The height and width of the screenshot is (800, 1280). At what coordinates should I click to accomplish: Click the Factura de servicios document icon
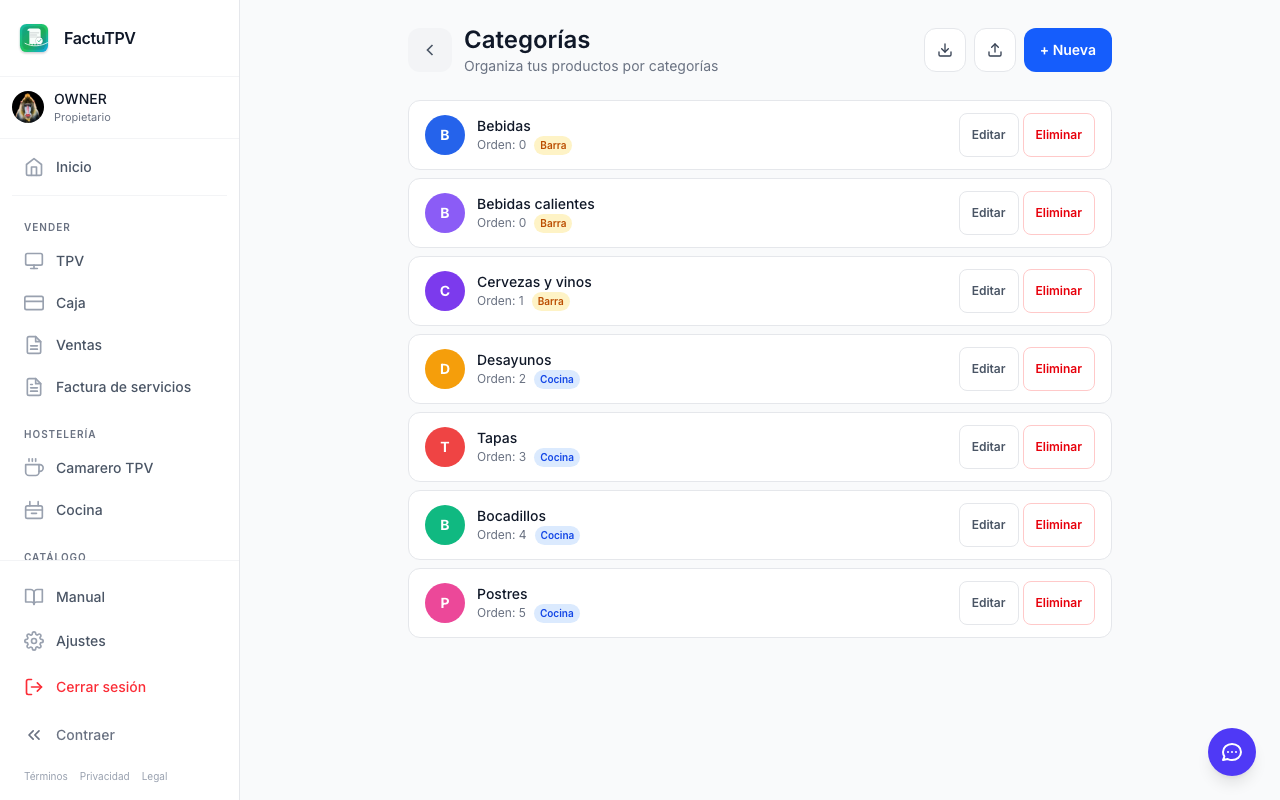(34, 387)
